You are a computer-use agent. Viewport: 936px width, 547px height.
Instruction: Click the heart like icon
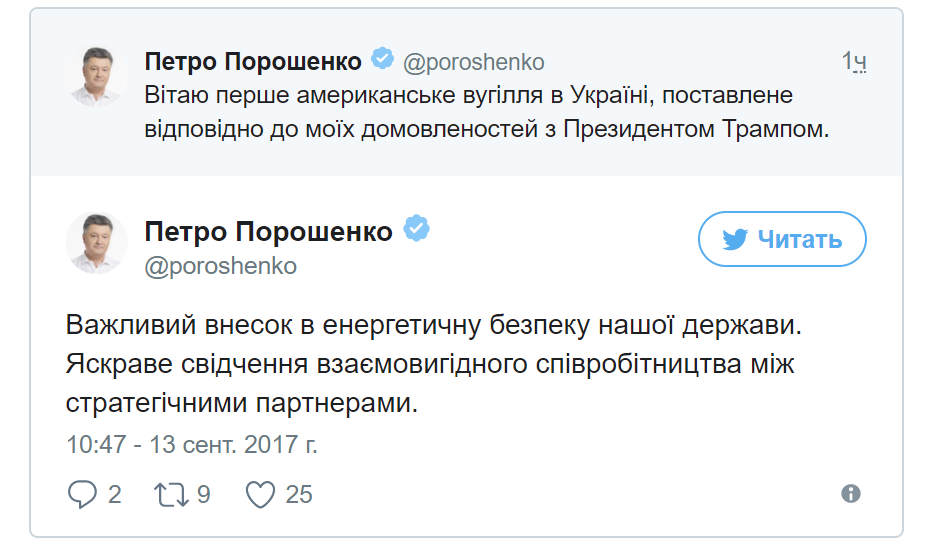coord(260,494)
